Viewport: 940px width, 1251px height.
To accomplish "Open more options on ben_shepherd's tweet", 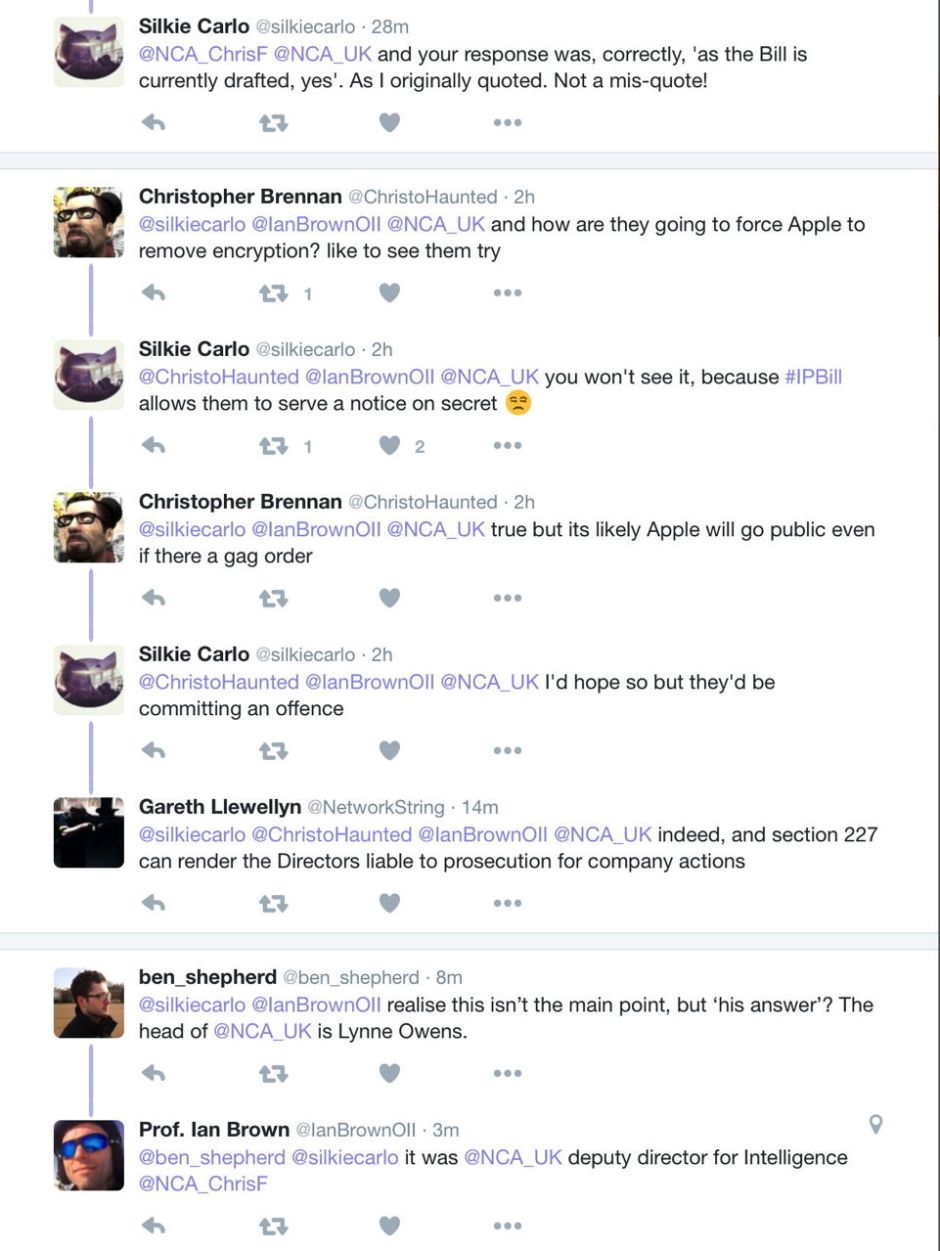I will coord(506,1073).
